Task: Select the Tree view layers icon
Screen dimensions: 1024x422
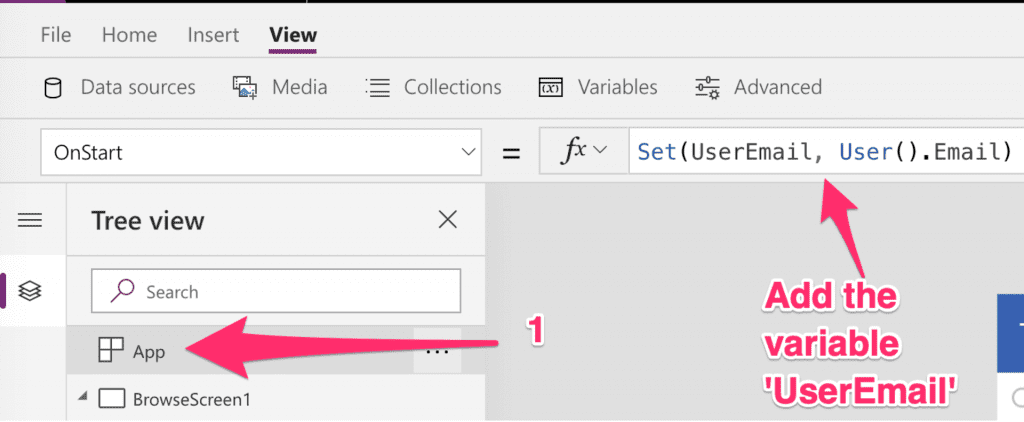Action: pos(30,291)
